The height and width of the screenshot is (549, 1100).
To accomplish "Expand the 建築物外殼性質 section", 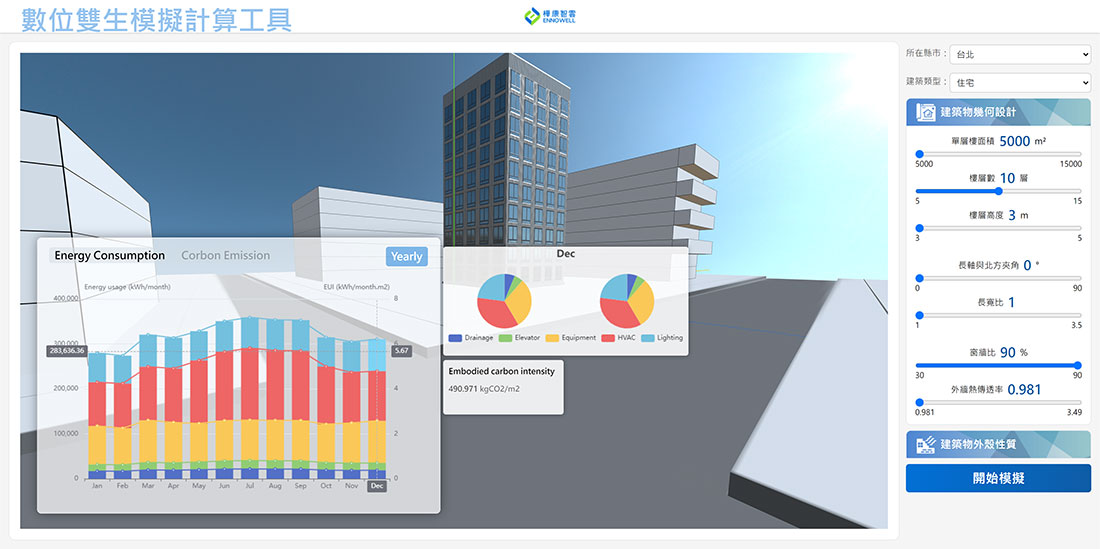I will [998, 445].
